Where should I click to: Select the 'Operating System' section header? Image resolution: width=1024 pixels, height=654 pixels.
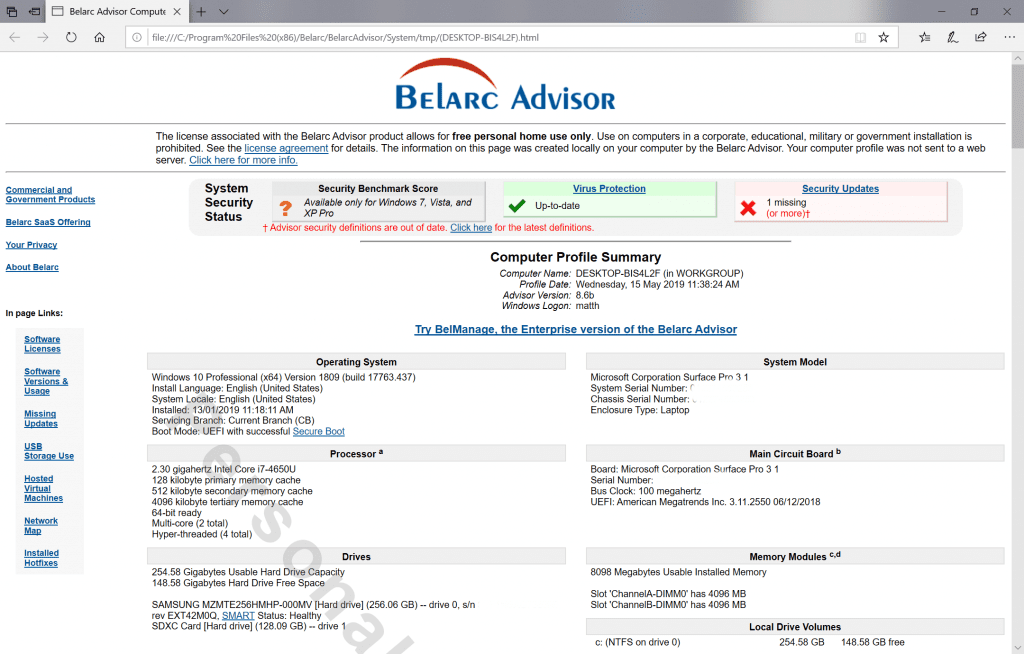click(x=357, y=362)
